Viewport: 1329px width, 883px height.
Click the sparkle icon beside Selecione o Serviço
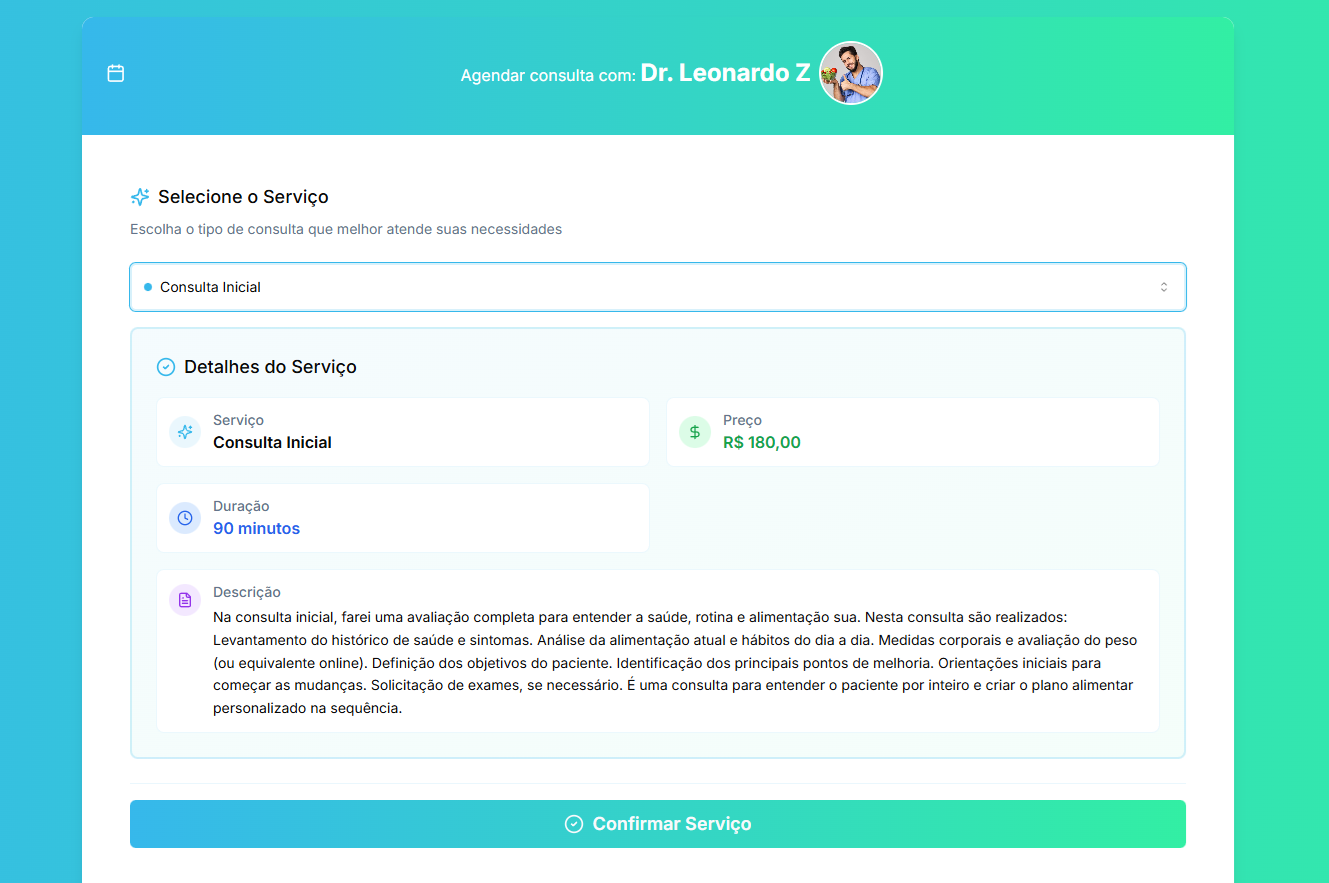pyautogui.click(x=140, y=196)
